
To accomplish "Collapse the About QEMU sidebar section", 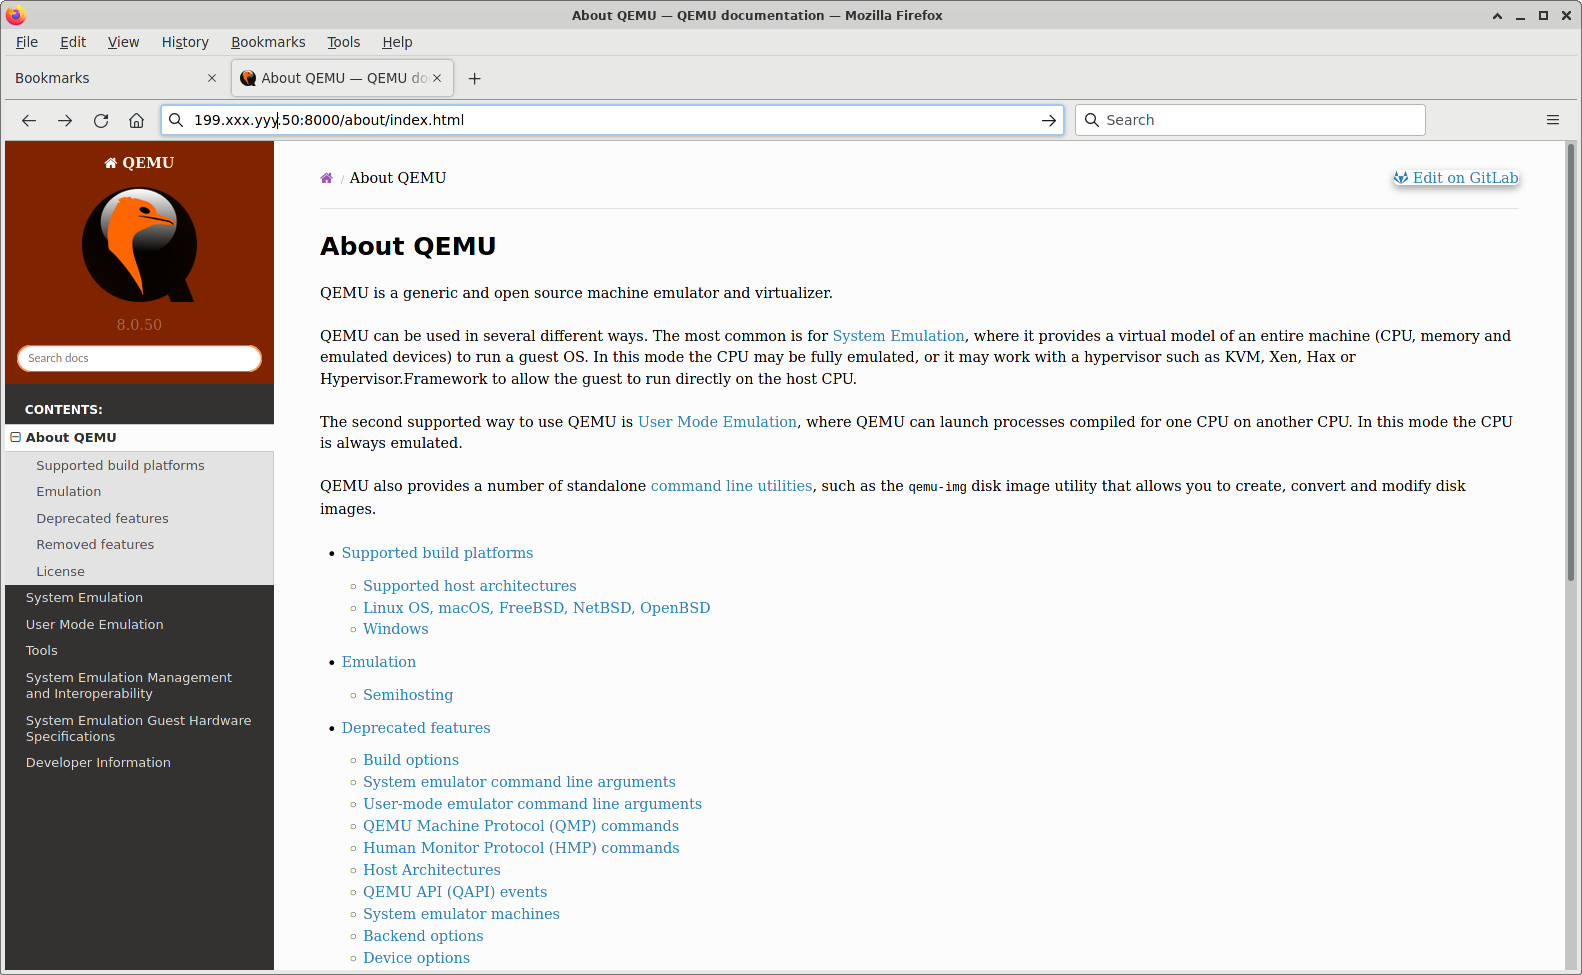I will [16, 437].
